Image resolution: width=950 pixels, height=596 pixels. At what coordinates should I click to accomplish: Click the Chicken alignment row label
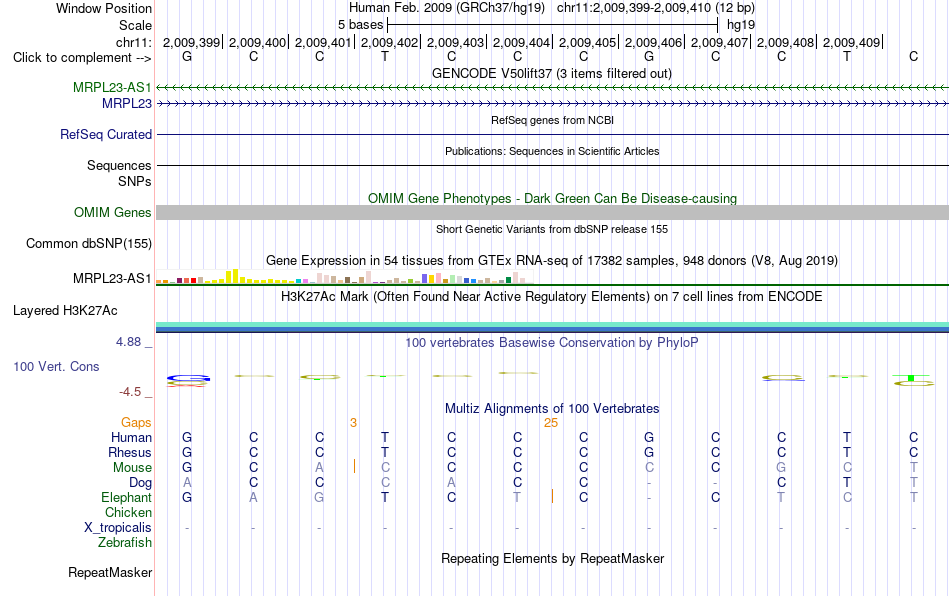[x=128, y=512]
